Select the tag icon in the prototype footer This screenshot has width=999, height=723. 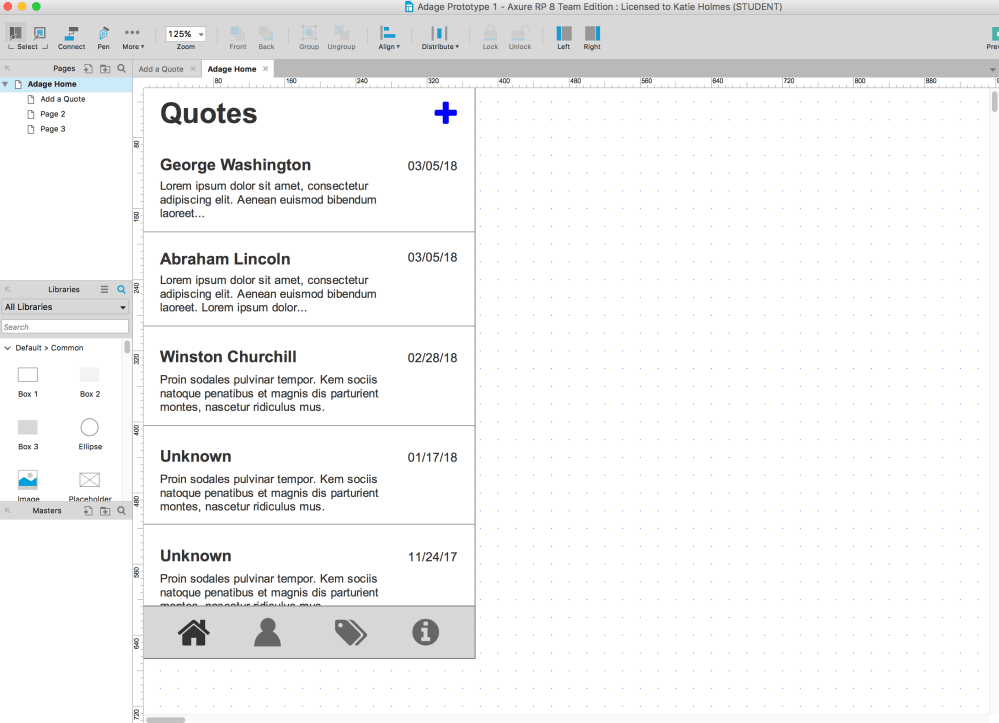coord(350,631)
